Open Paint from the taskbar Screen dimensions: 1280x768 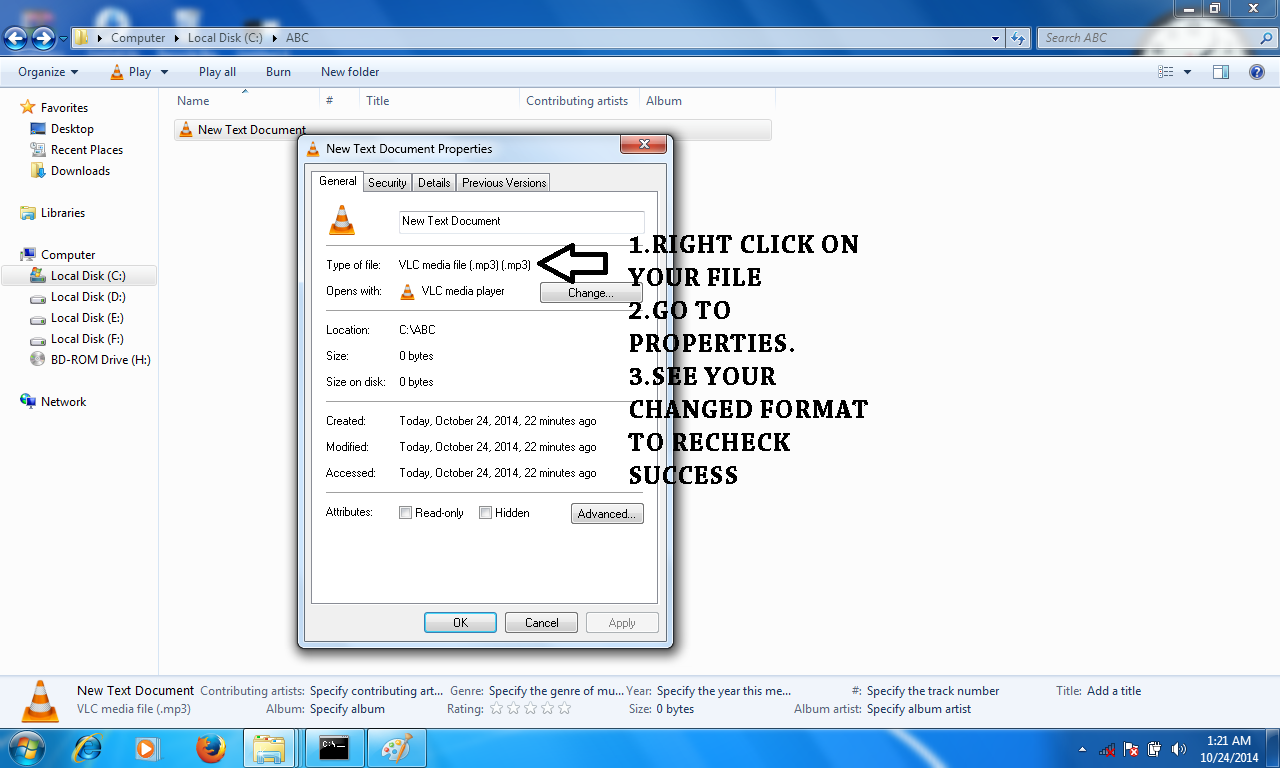tap(396, 748)
